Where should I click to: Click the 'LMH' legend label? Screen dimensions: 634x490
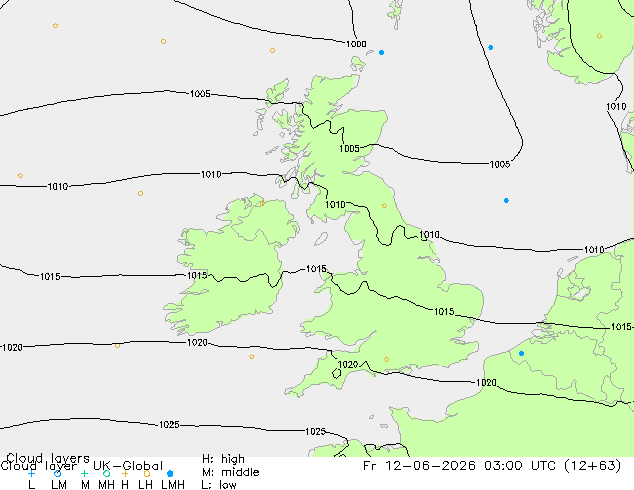tap(173, 484)
